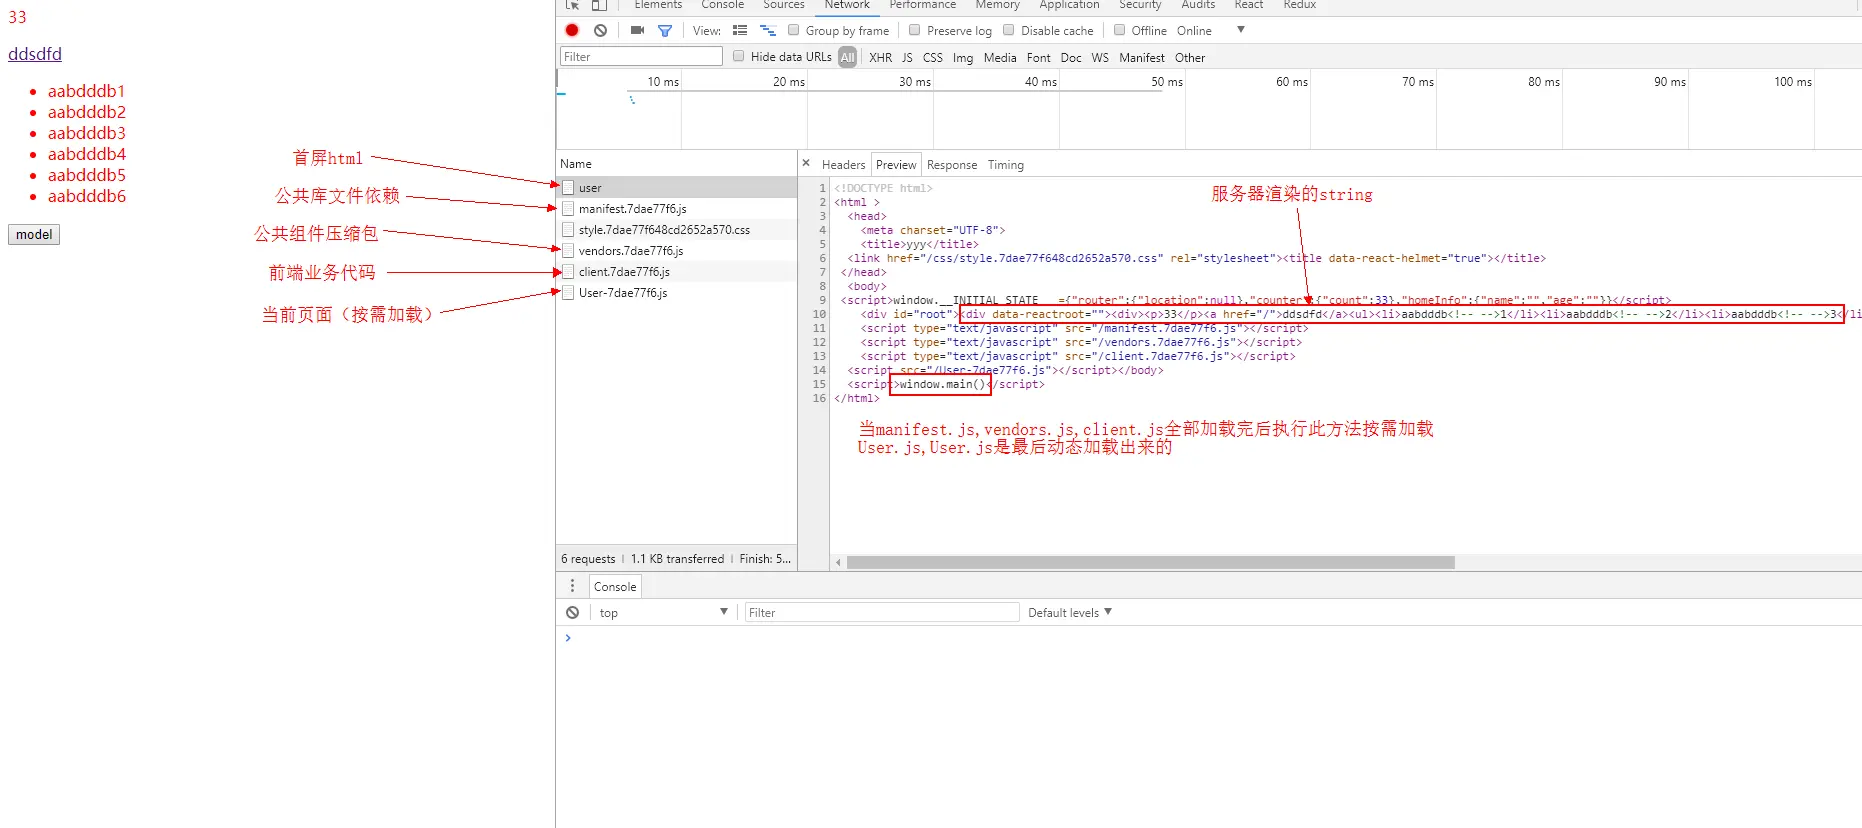The height and width of the screenshot is (828, 1862).
Task: Select the manifest.7dae77f6.js request
Action: pyautogui.click(x=677, y=208)
